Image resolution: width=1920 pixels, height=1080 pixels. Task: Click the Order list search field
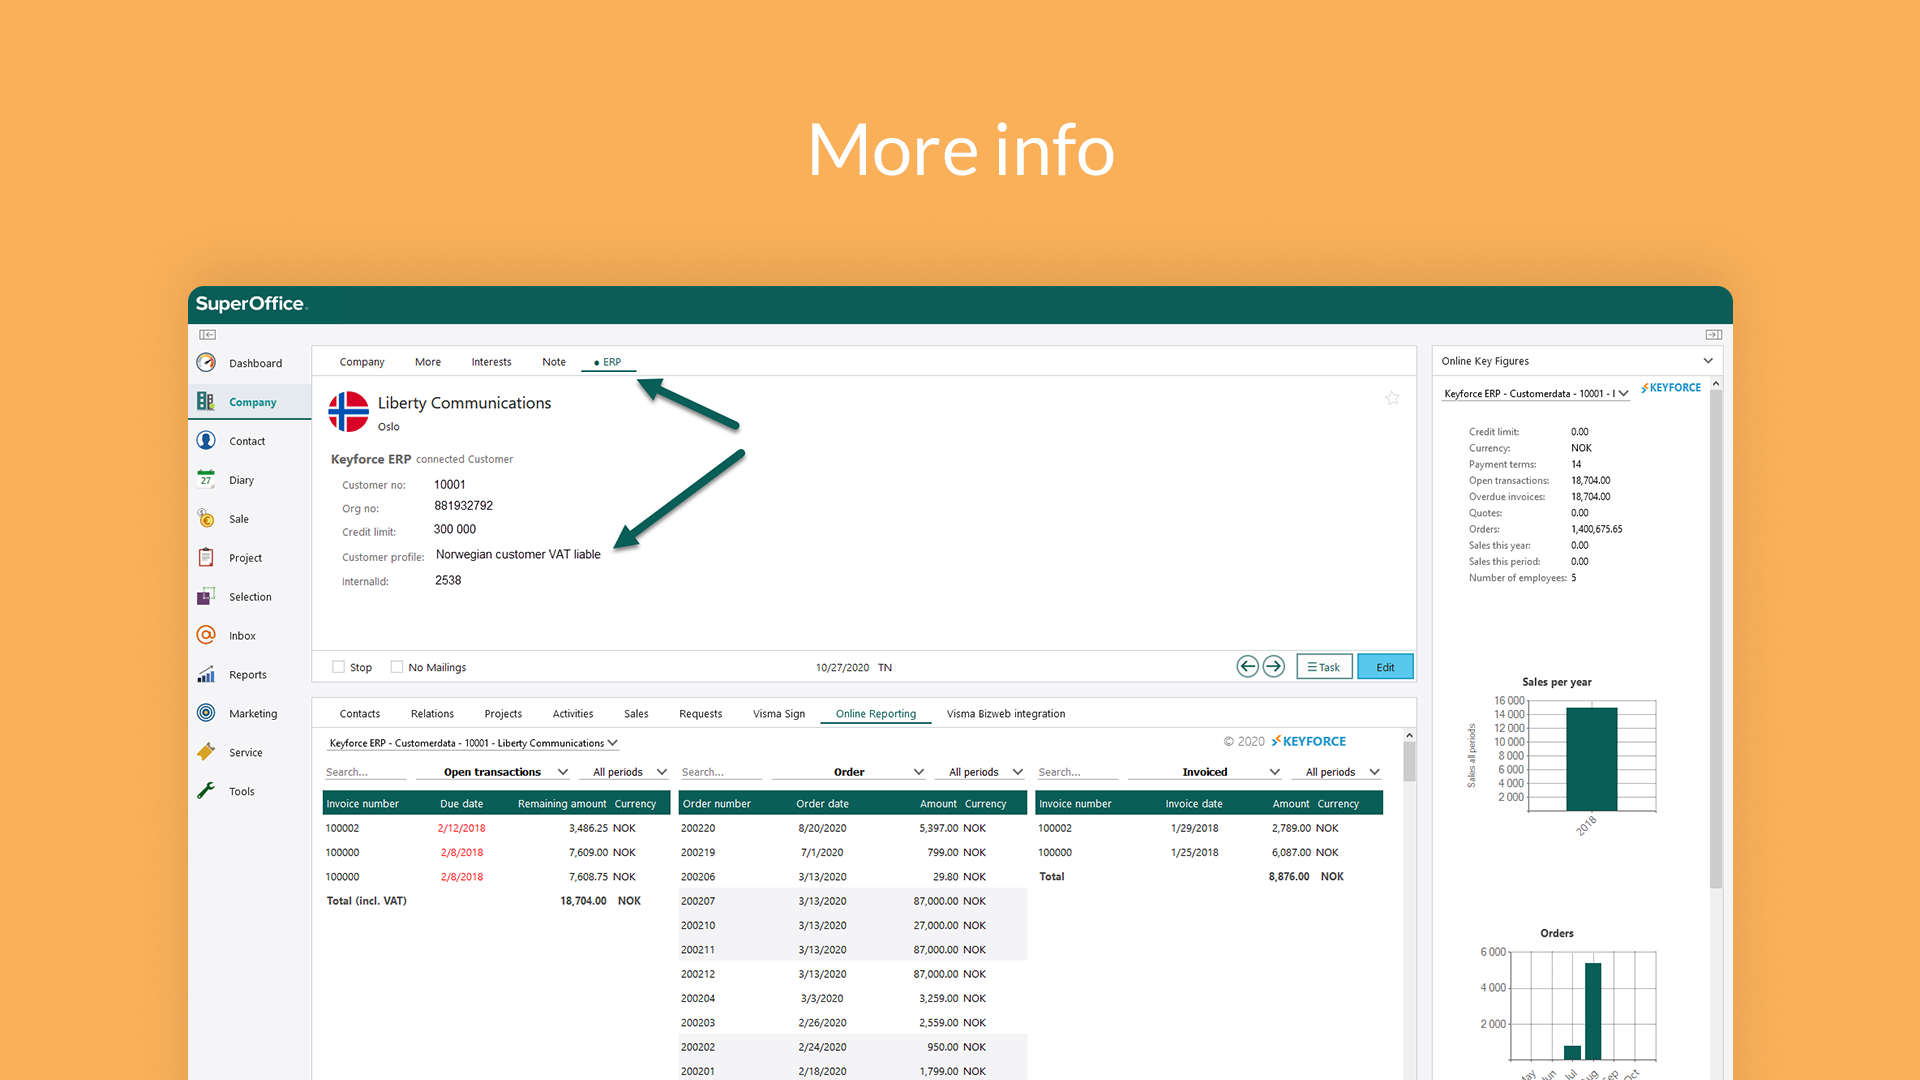tap(720, 772)
